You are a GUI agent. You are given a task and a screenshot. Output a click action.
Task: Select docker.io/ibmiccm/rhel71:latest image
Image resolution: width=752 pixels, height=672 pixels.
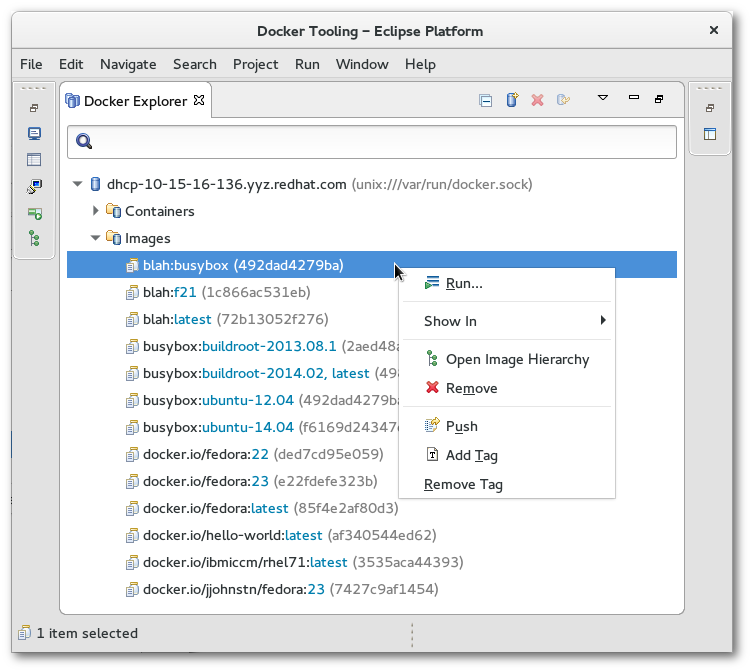[303, 562]
